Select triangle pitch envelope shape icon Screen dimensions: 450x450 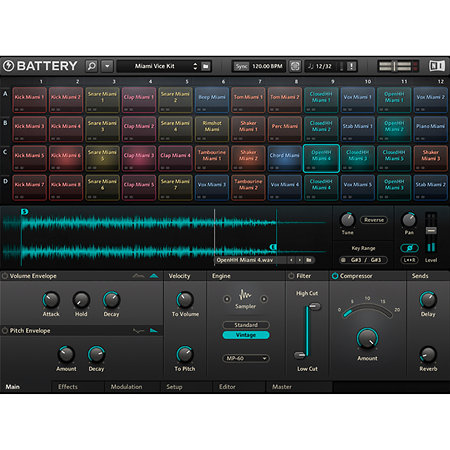pyautogui.click(x=154, y=331)
